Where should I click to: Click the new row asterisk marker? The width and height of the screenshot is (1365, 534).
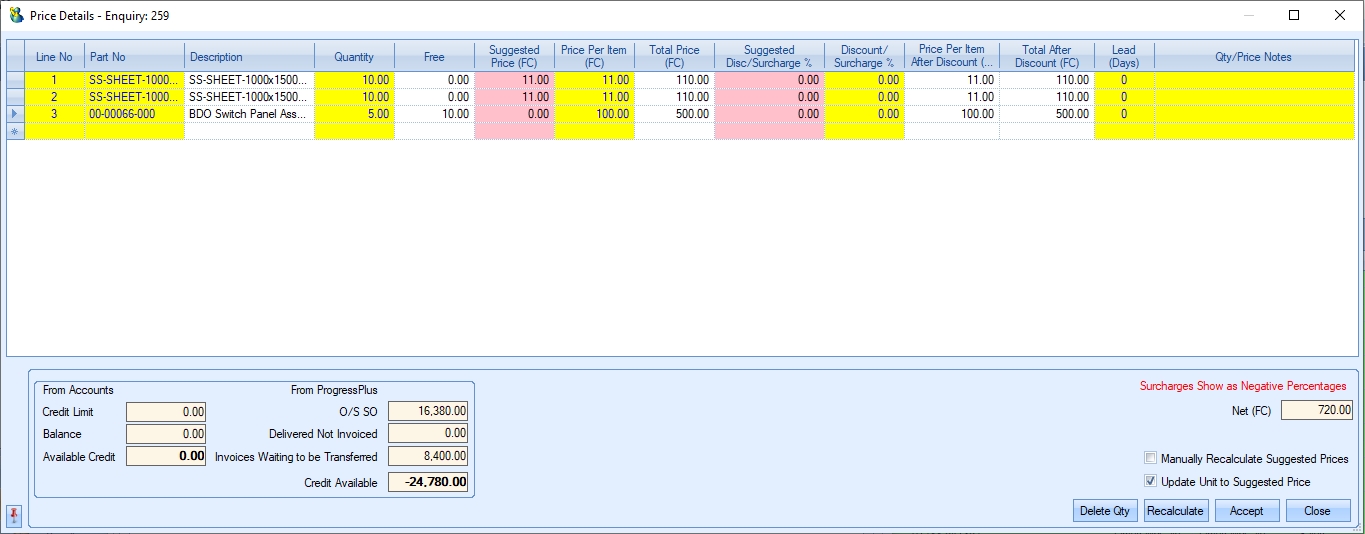click(15, 131)
